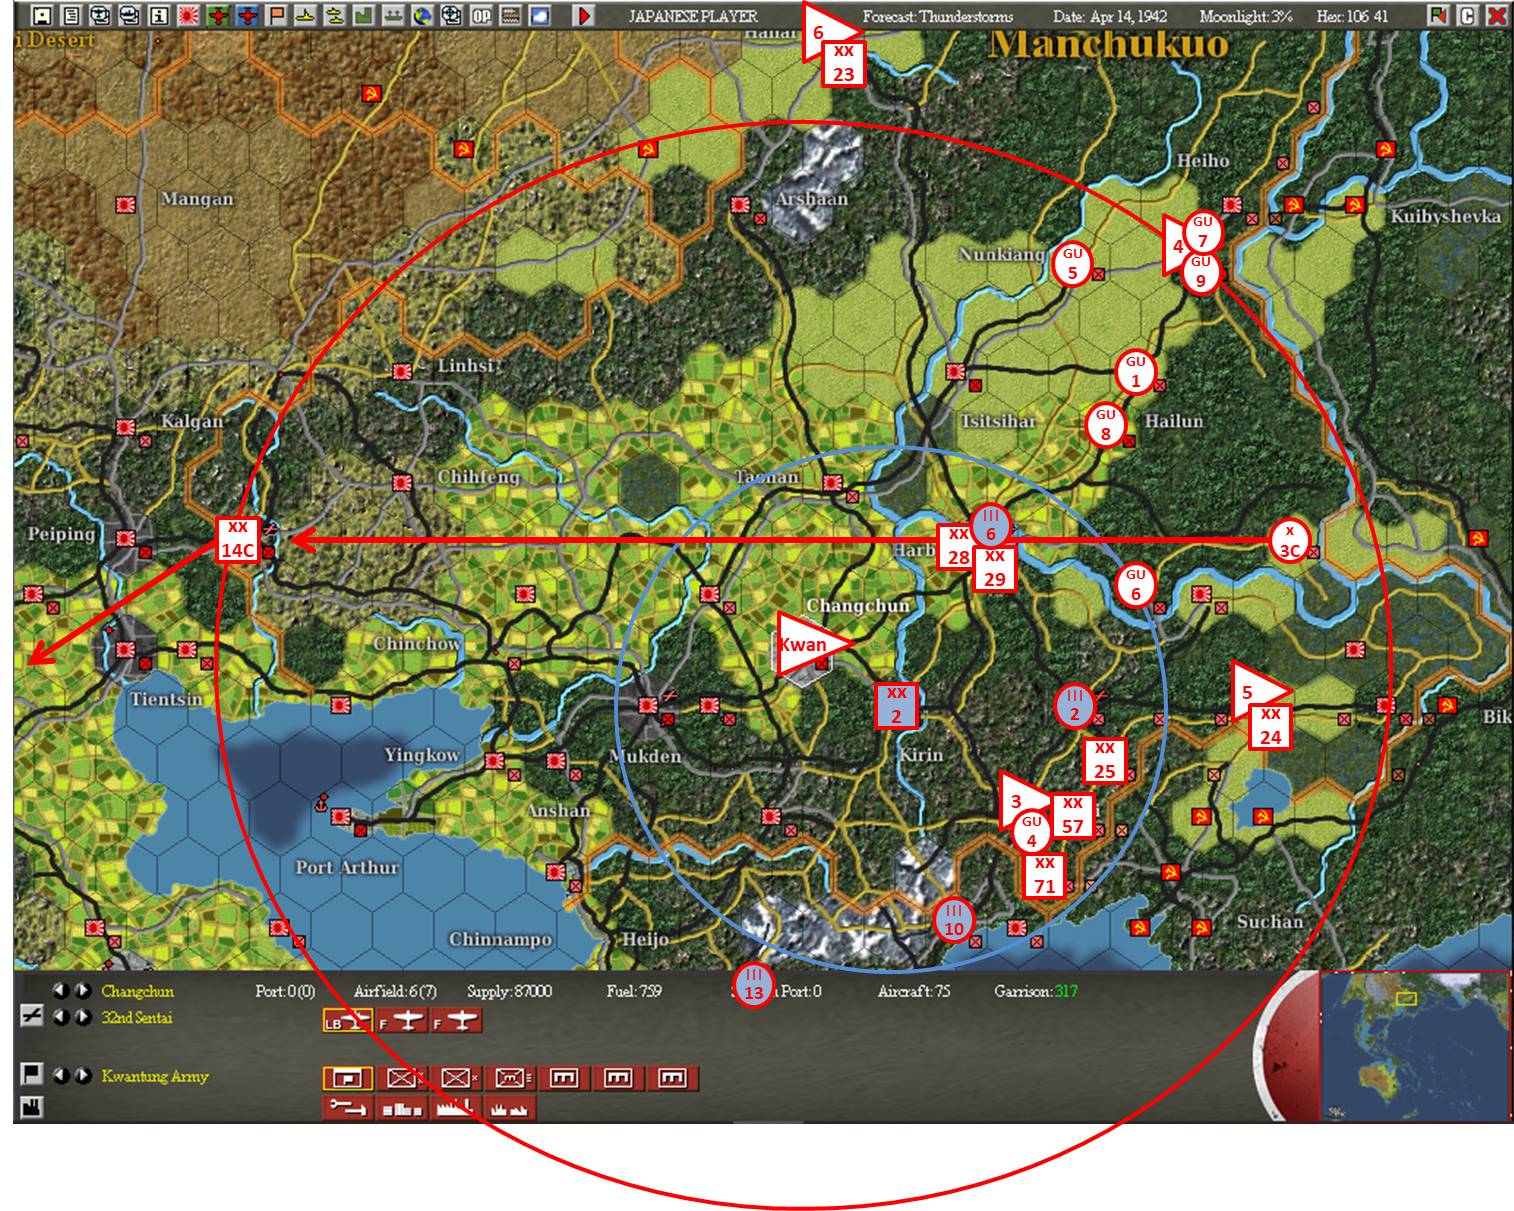This screenshot has width=1514, height=1211.
Task: Click the Kuibyshevka label on the map
Action: (1446, 217)
